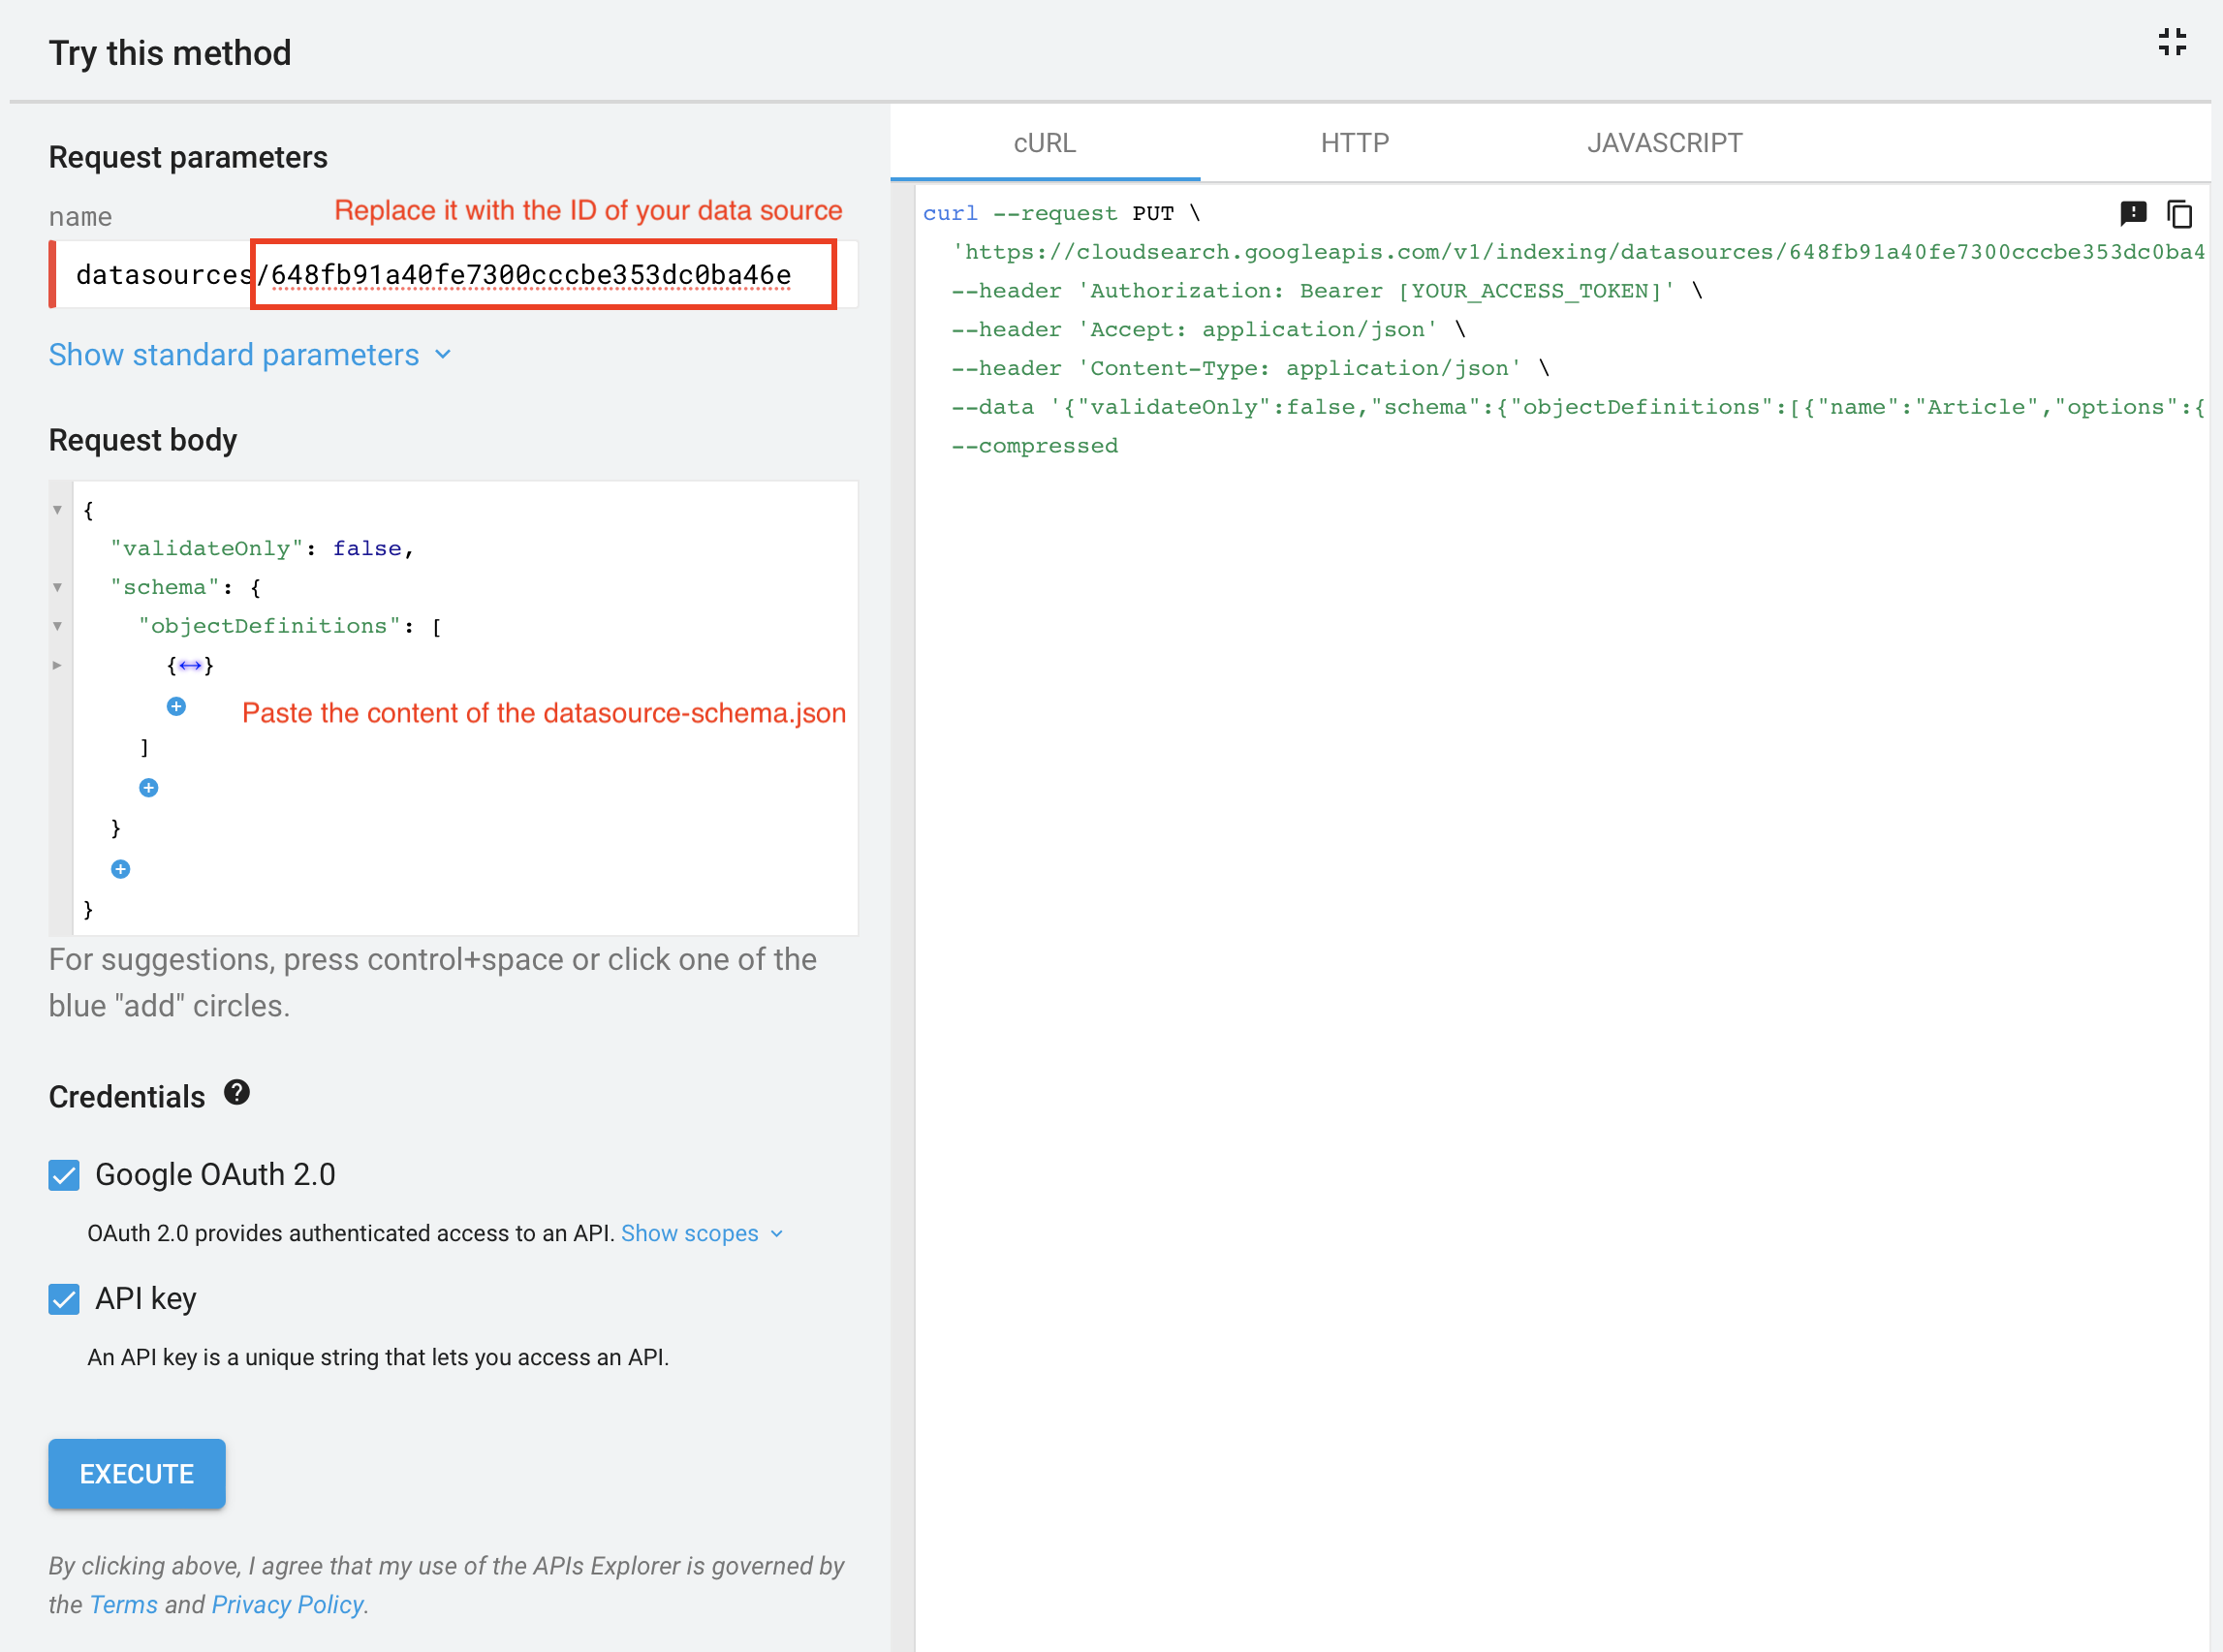Click the add circle inside the objectDefinitions array
This screenshot has width=2223, height=1652.
pyautogui.click(x=176, y=707)
